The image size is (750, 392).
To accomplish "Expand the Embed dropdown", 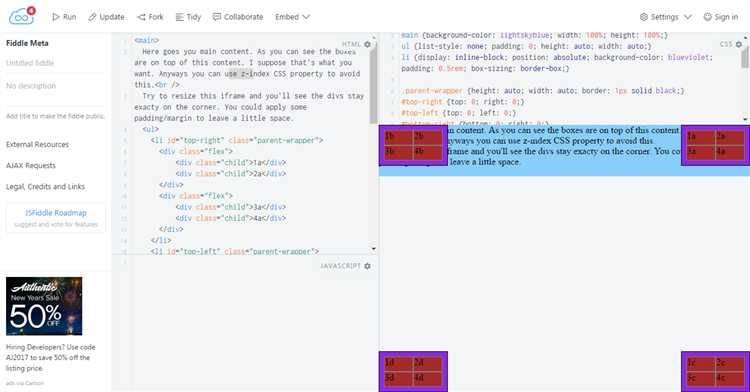I will tap(292, 17).
